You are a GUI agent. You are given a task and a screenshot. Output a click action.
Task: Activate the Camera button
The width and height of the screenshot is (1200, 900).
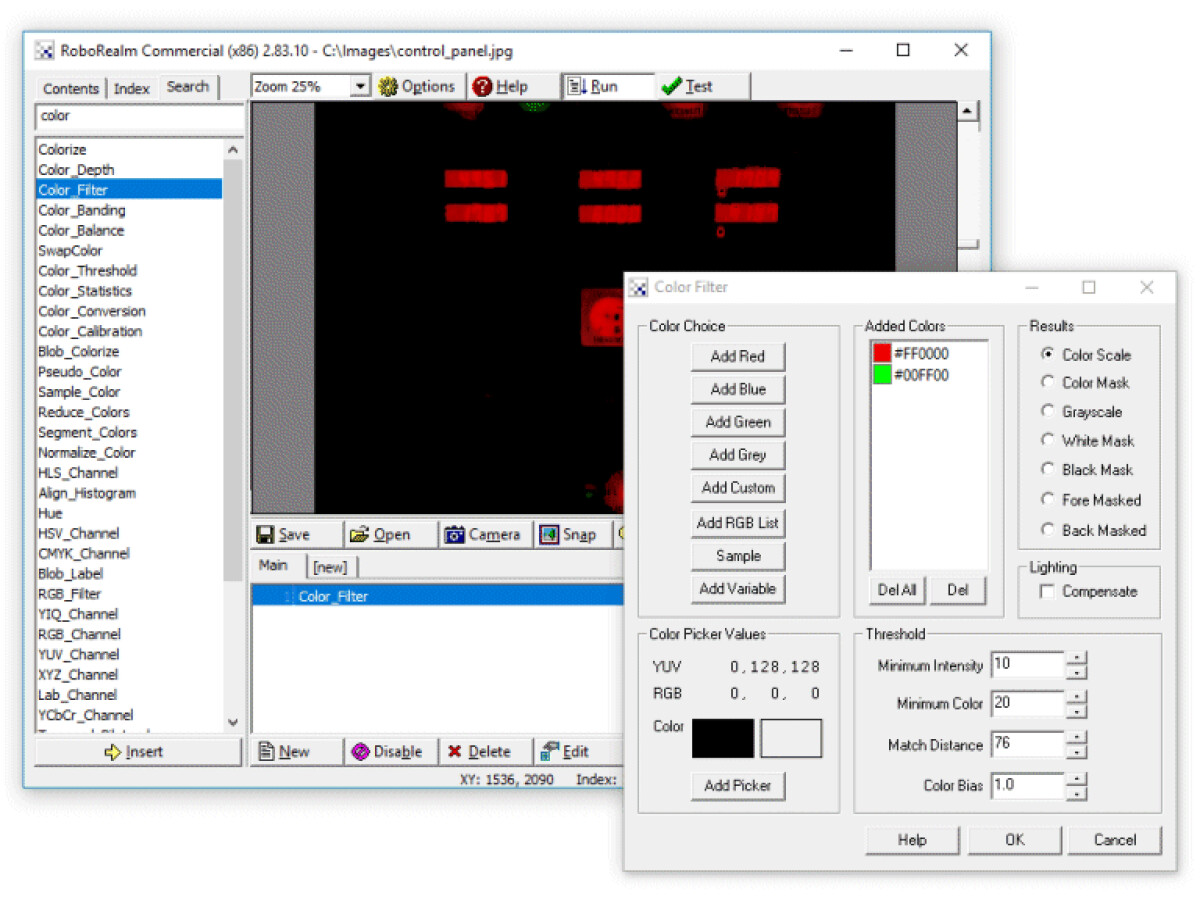485,535
